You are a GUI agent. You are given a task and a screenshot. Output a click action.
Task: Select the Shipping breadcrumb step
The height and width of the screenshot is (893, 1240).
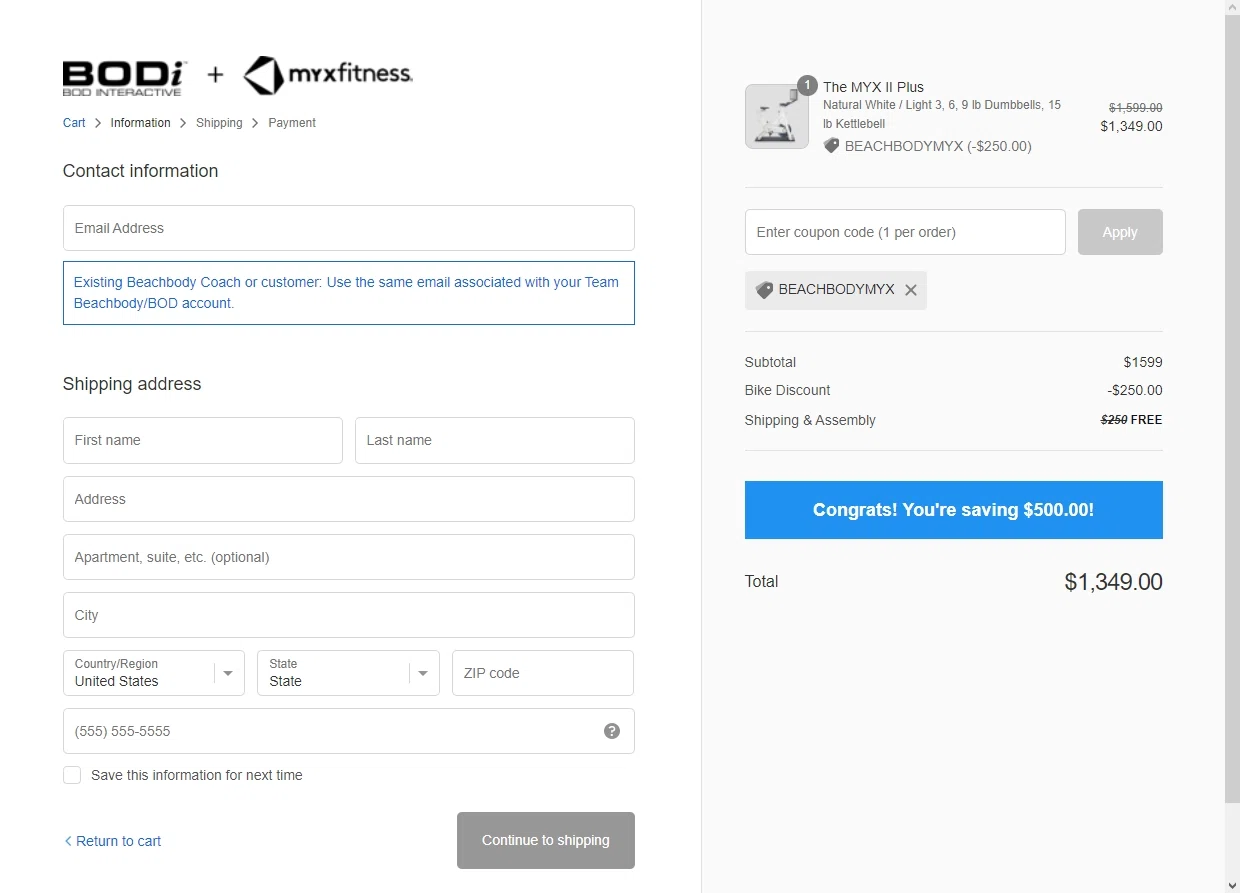pyautogui.click(x=219, y=123)
